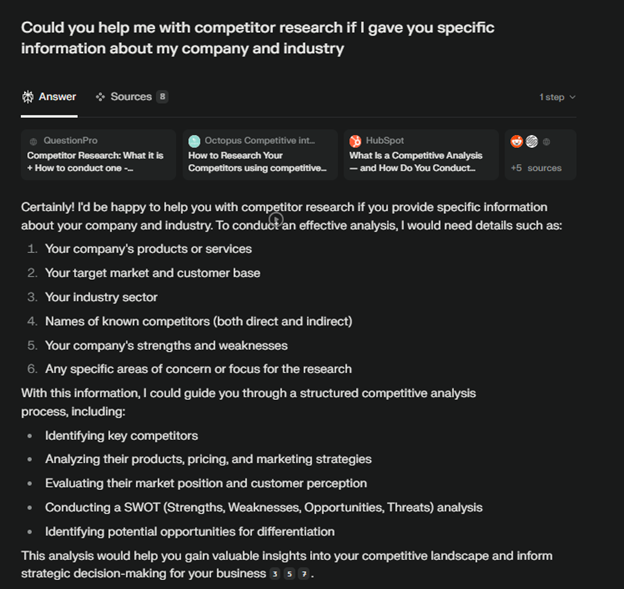Open the QuestionPro source card
The image size is (624, 589).
pos(98,155)
